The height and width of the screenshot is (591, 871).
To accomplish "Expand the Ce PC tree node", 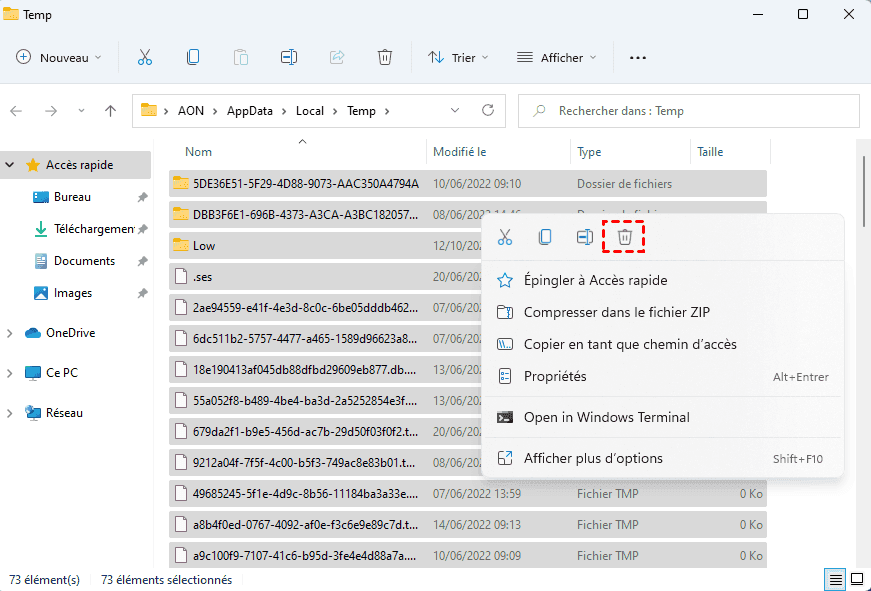I will pos(10,373).
